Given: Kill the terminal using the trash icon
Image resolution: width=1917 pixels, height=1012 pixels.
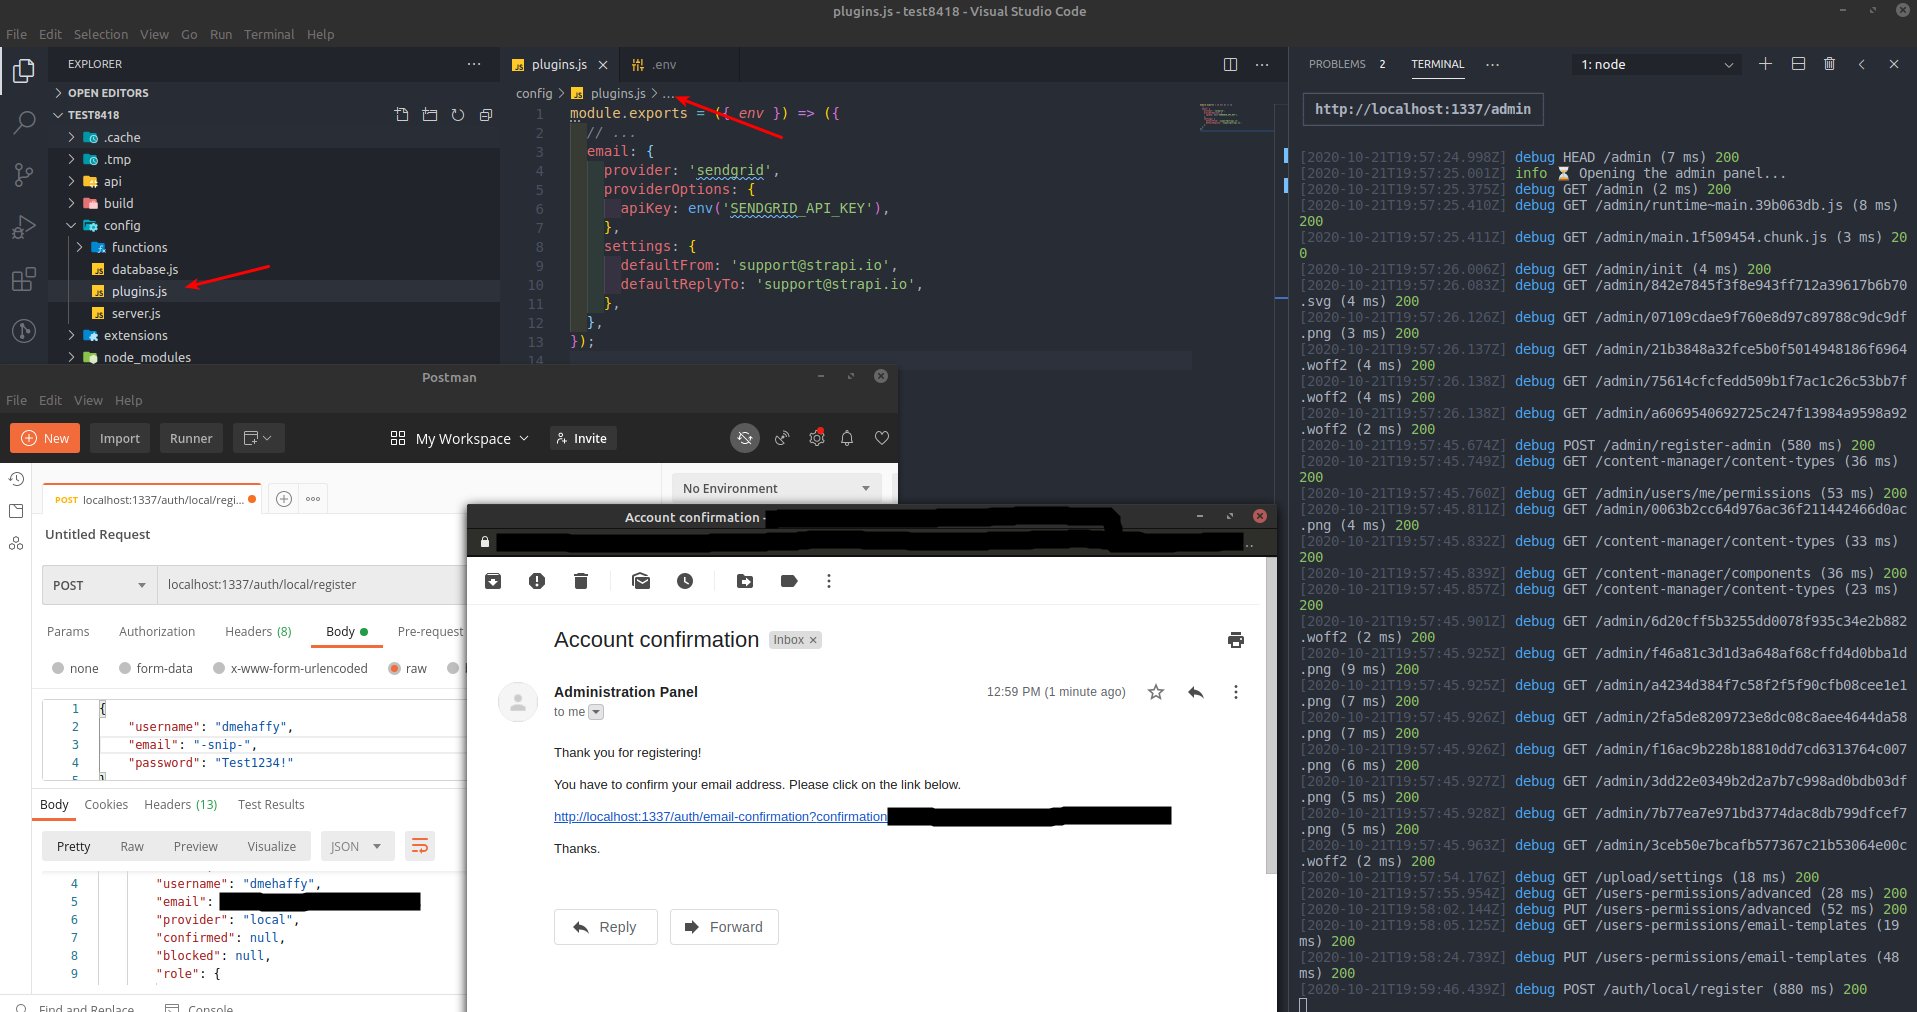Looking at the screenshot, I should (x=1829, y=63).
